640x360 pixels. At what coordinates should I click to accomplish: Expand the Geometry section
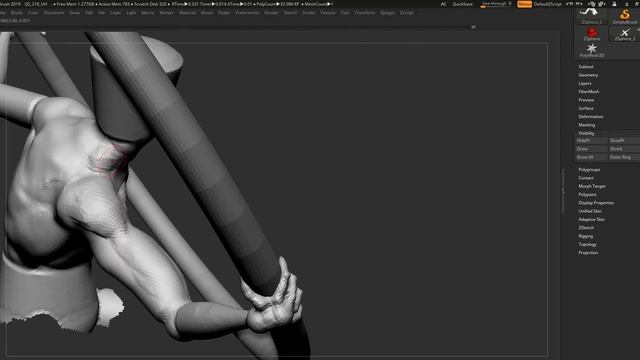click(x=588, y=75)
